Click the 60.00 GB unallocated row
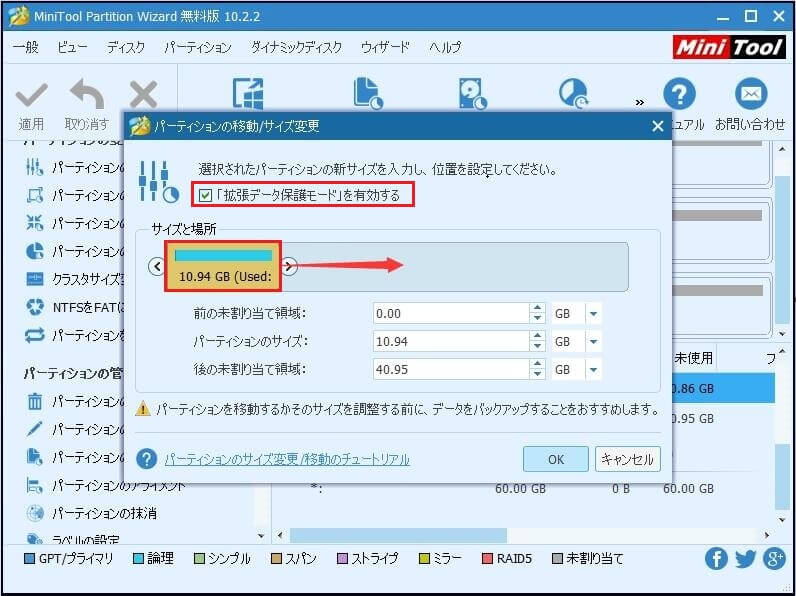Screen dimensions: 796x596 click(523, 488)
